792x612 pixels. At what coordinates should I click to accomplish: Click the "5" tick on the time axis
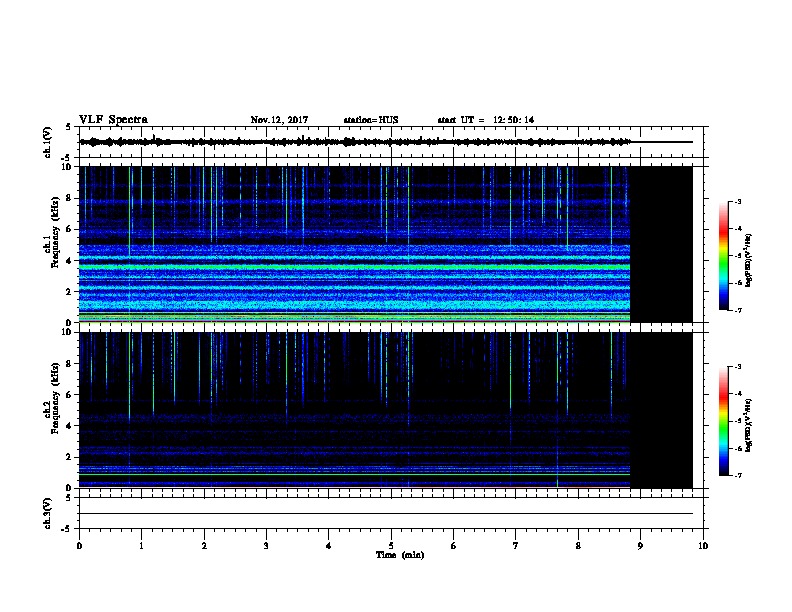391,546
